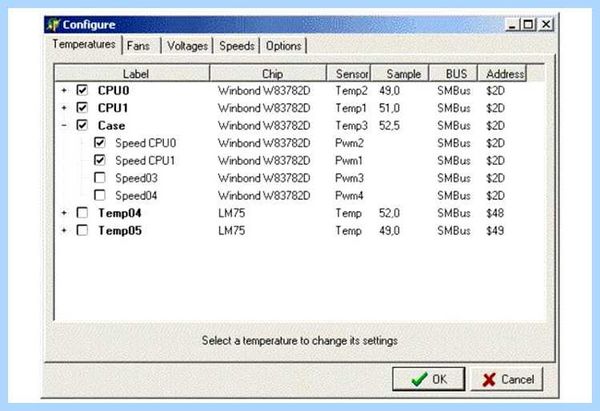Click the Pwm3 sensor cell
This screenshot has width=600, height=411.
point(349,178)
